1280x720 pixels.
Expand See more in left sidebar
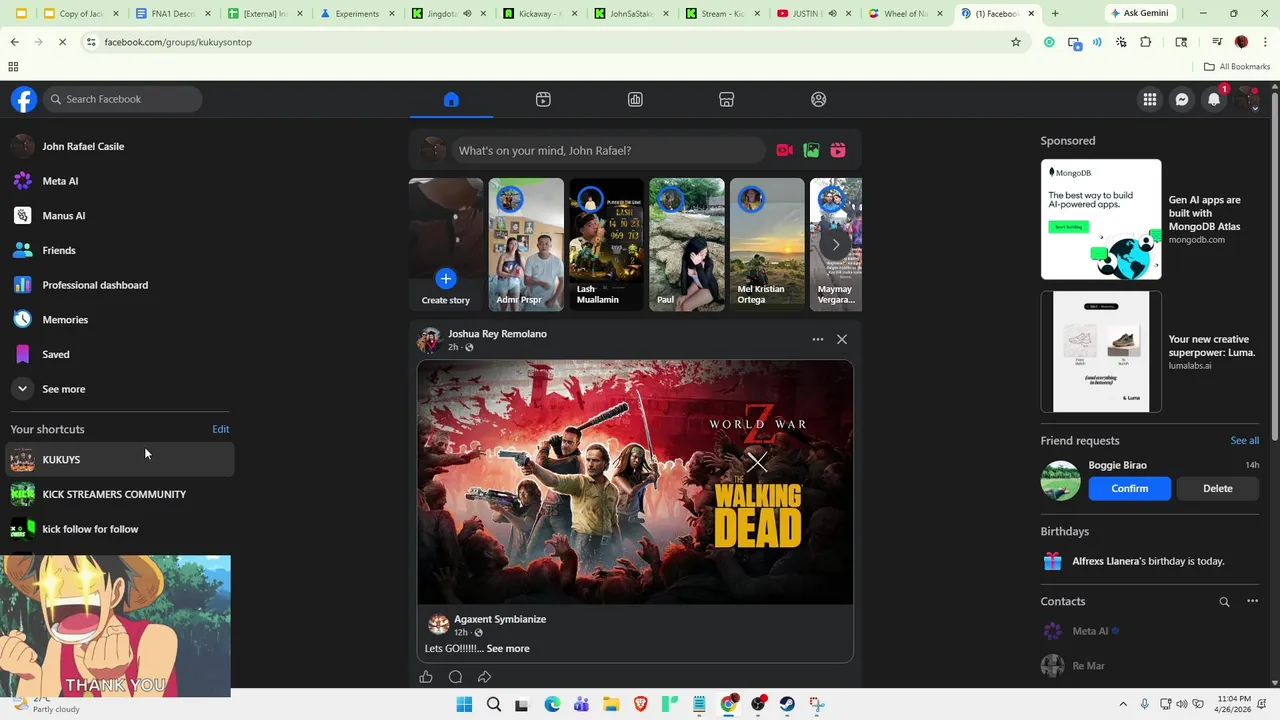[120, 389]
